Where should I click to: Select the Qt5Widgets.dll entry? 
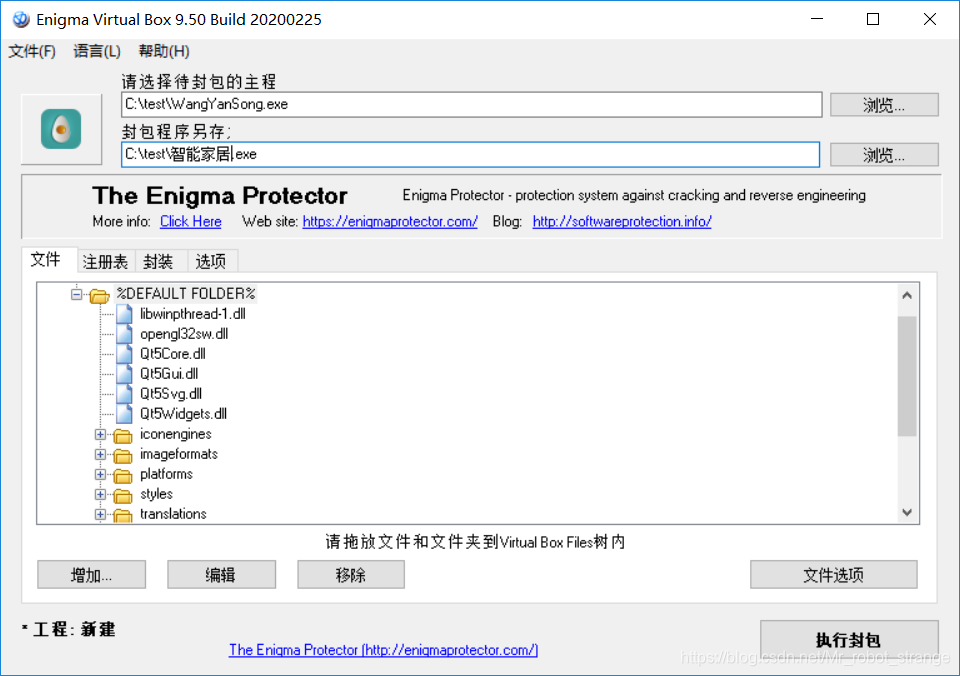click(x=184, y=414)
